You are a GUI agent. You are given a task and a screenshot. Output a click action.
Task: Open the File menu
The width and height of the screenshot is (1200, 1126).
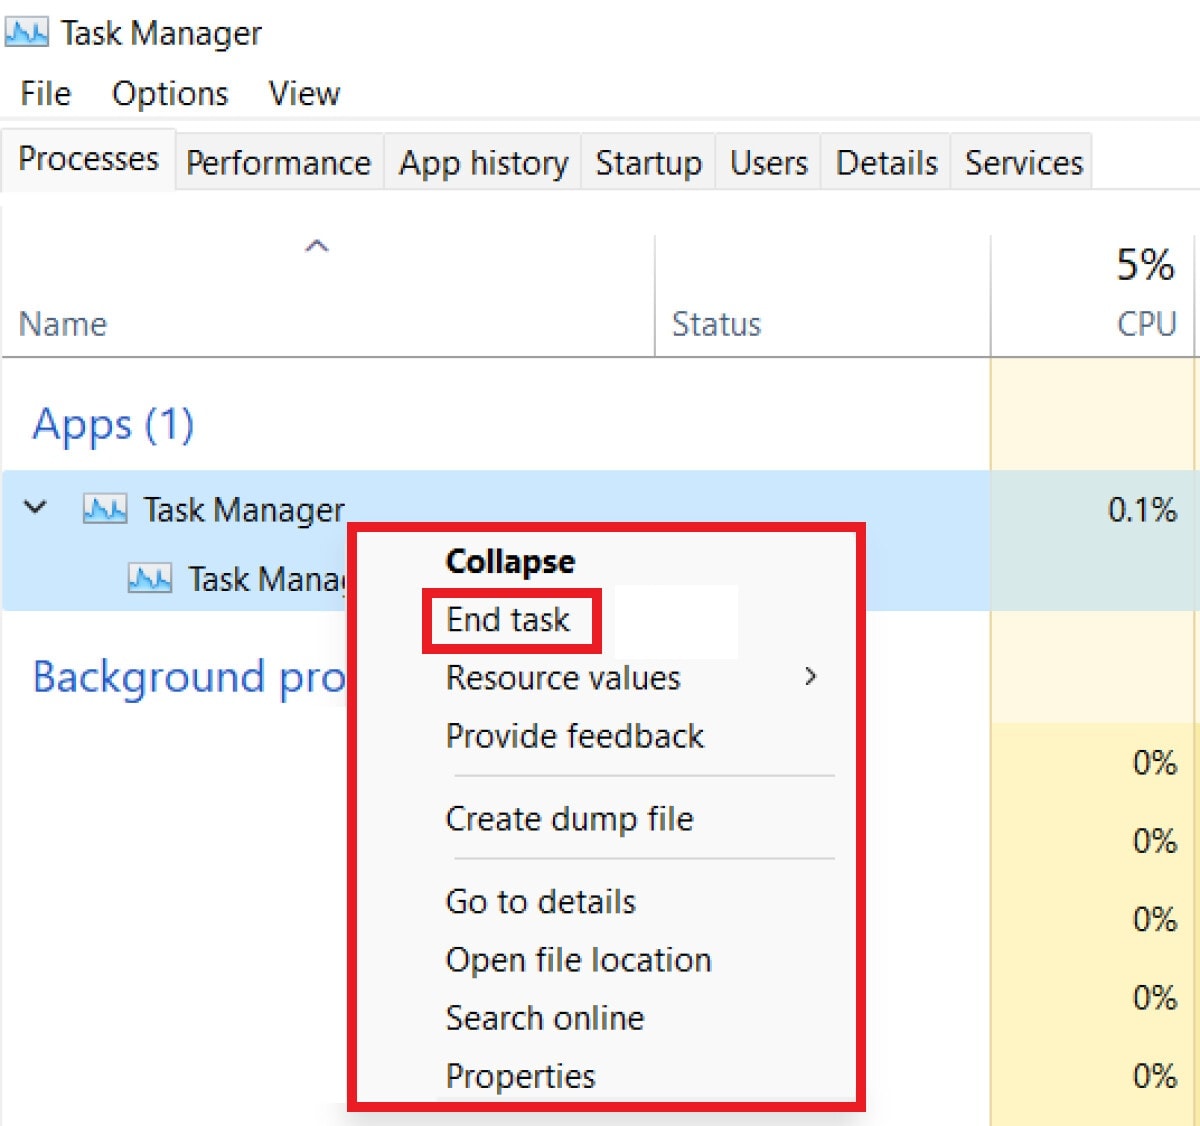pyautogui.click(x=46, y=94)
